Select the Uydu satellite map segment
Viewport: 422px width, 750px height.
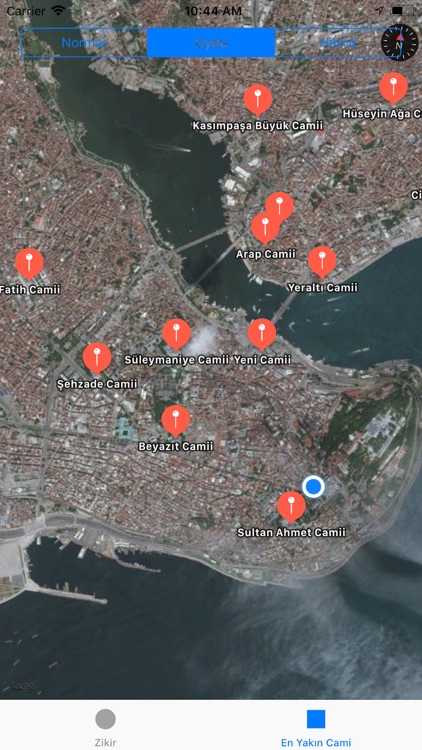point(211,43)
